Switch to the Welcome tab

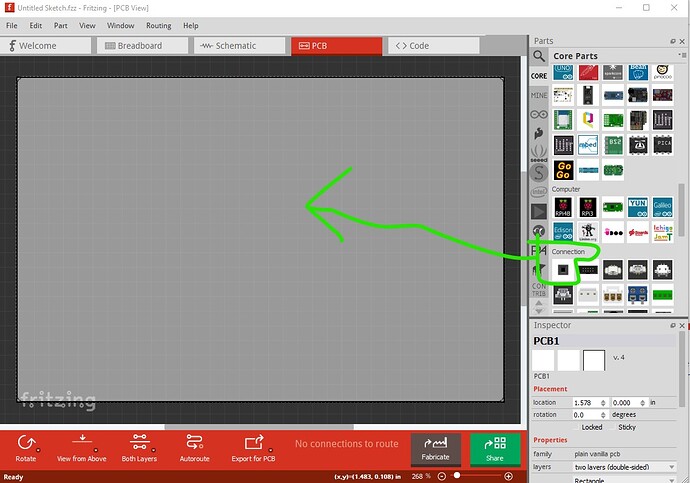pyautogui.click(x=46, y=46)
